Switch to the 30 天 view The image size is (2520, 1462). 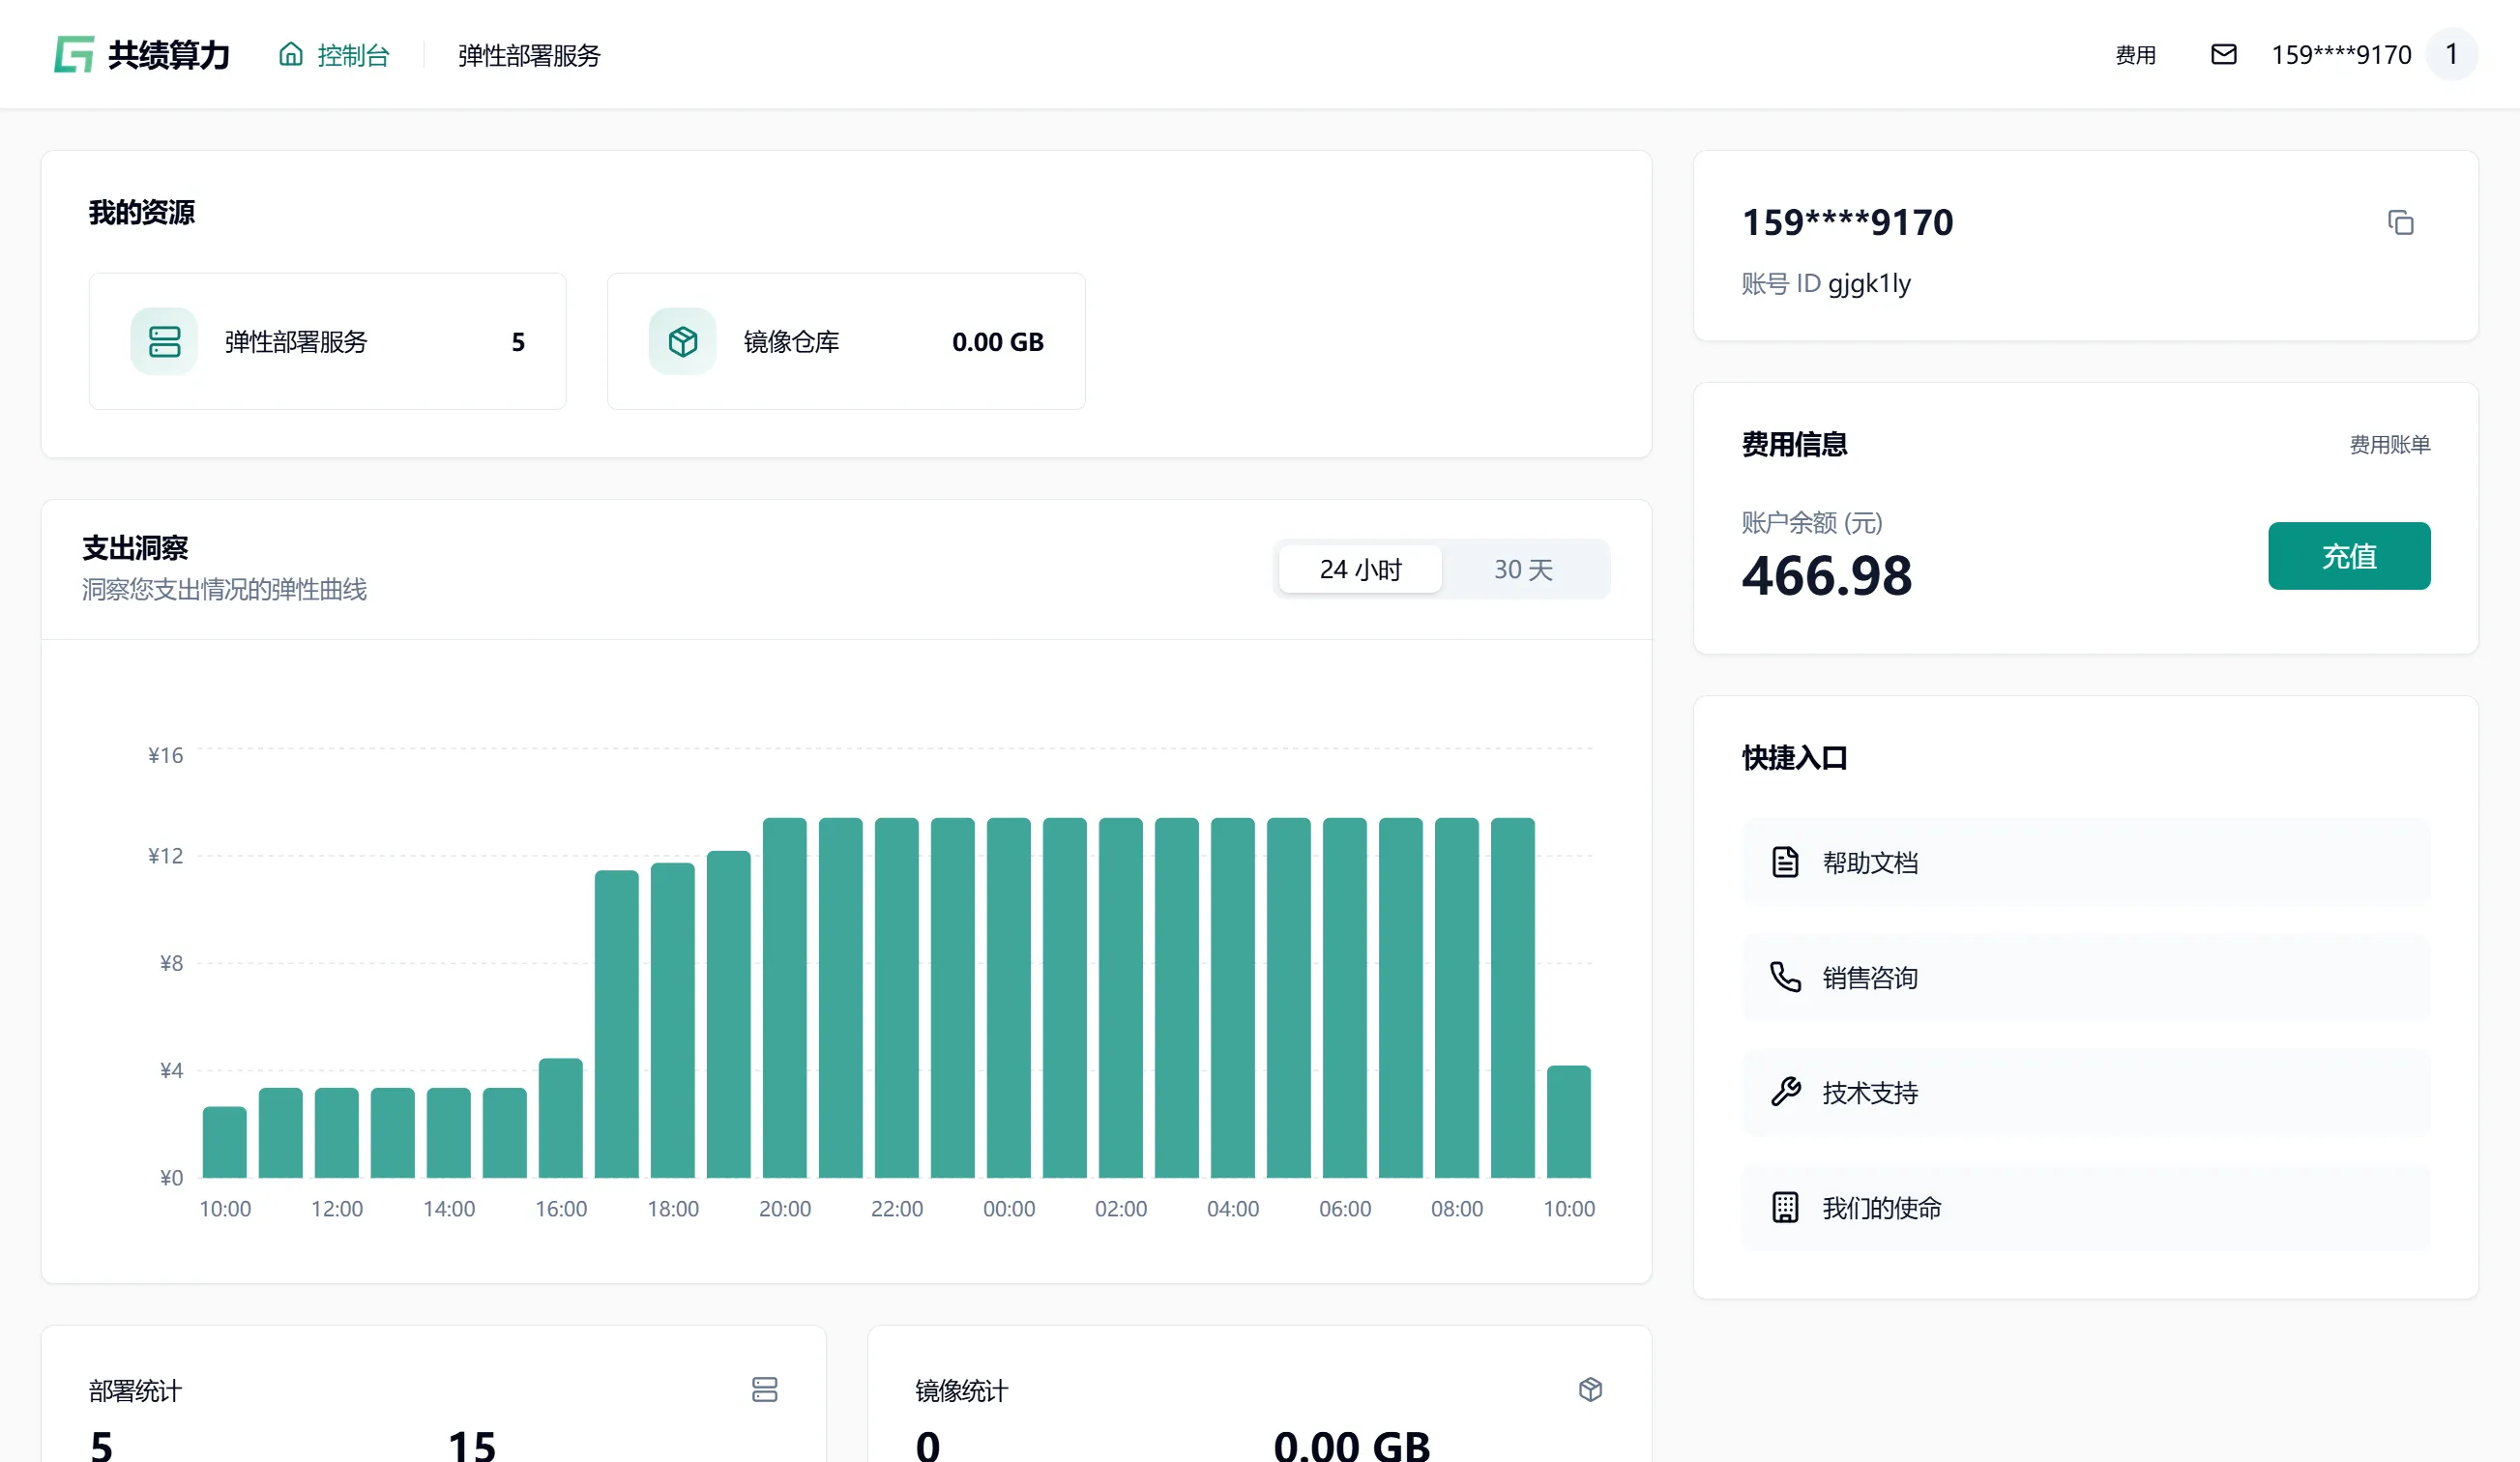tap(1523, 569)
